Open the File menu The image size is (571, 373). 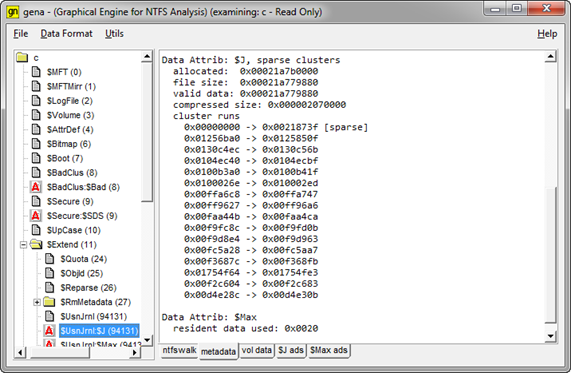tap(21, 34)
